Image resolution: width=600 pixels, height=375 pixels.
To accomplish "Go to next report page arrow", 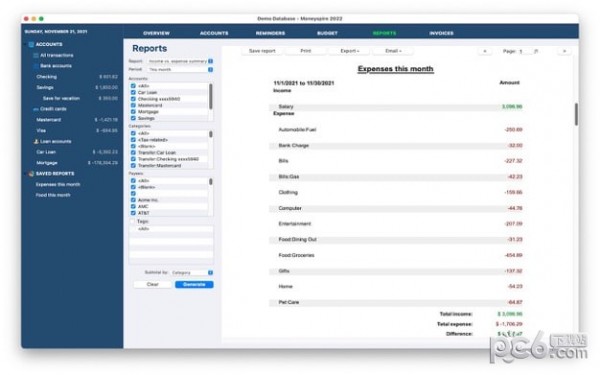I will click(564, 51).
